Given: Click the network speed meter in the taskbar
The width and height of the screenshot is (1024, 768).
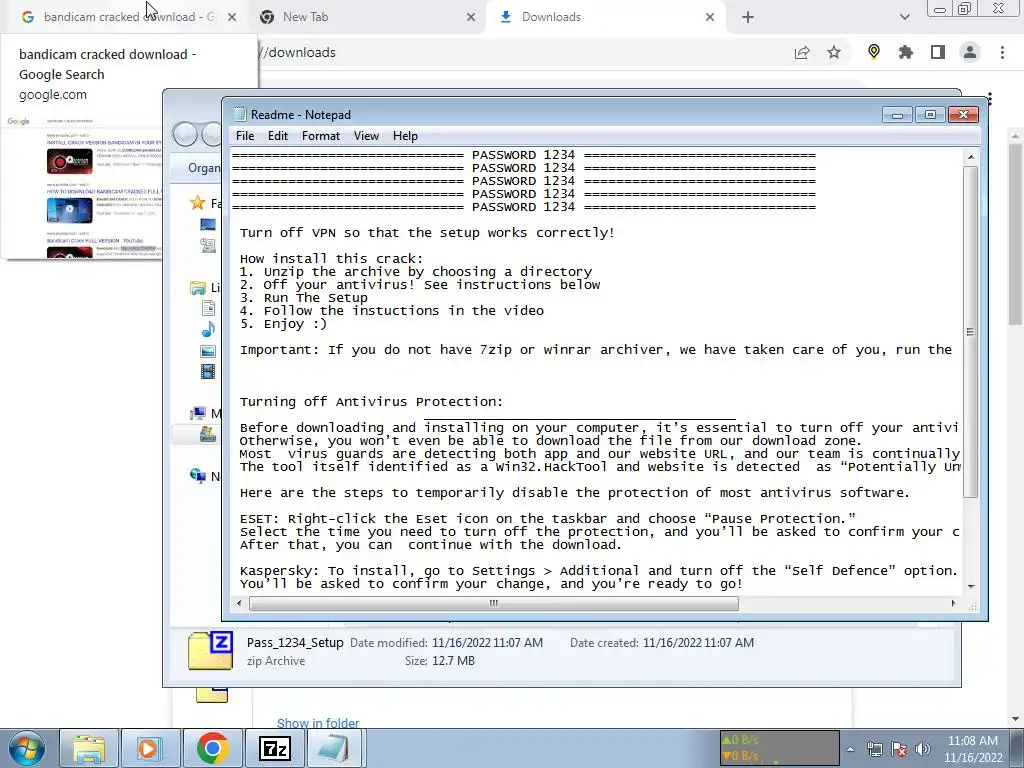Looking at the screenshot, I should [778, 748].
